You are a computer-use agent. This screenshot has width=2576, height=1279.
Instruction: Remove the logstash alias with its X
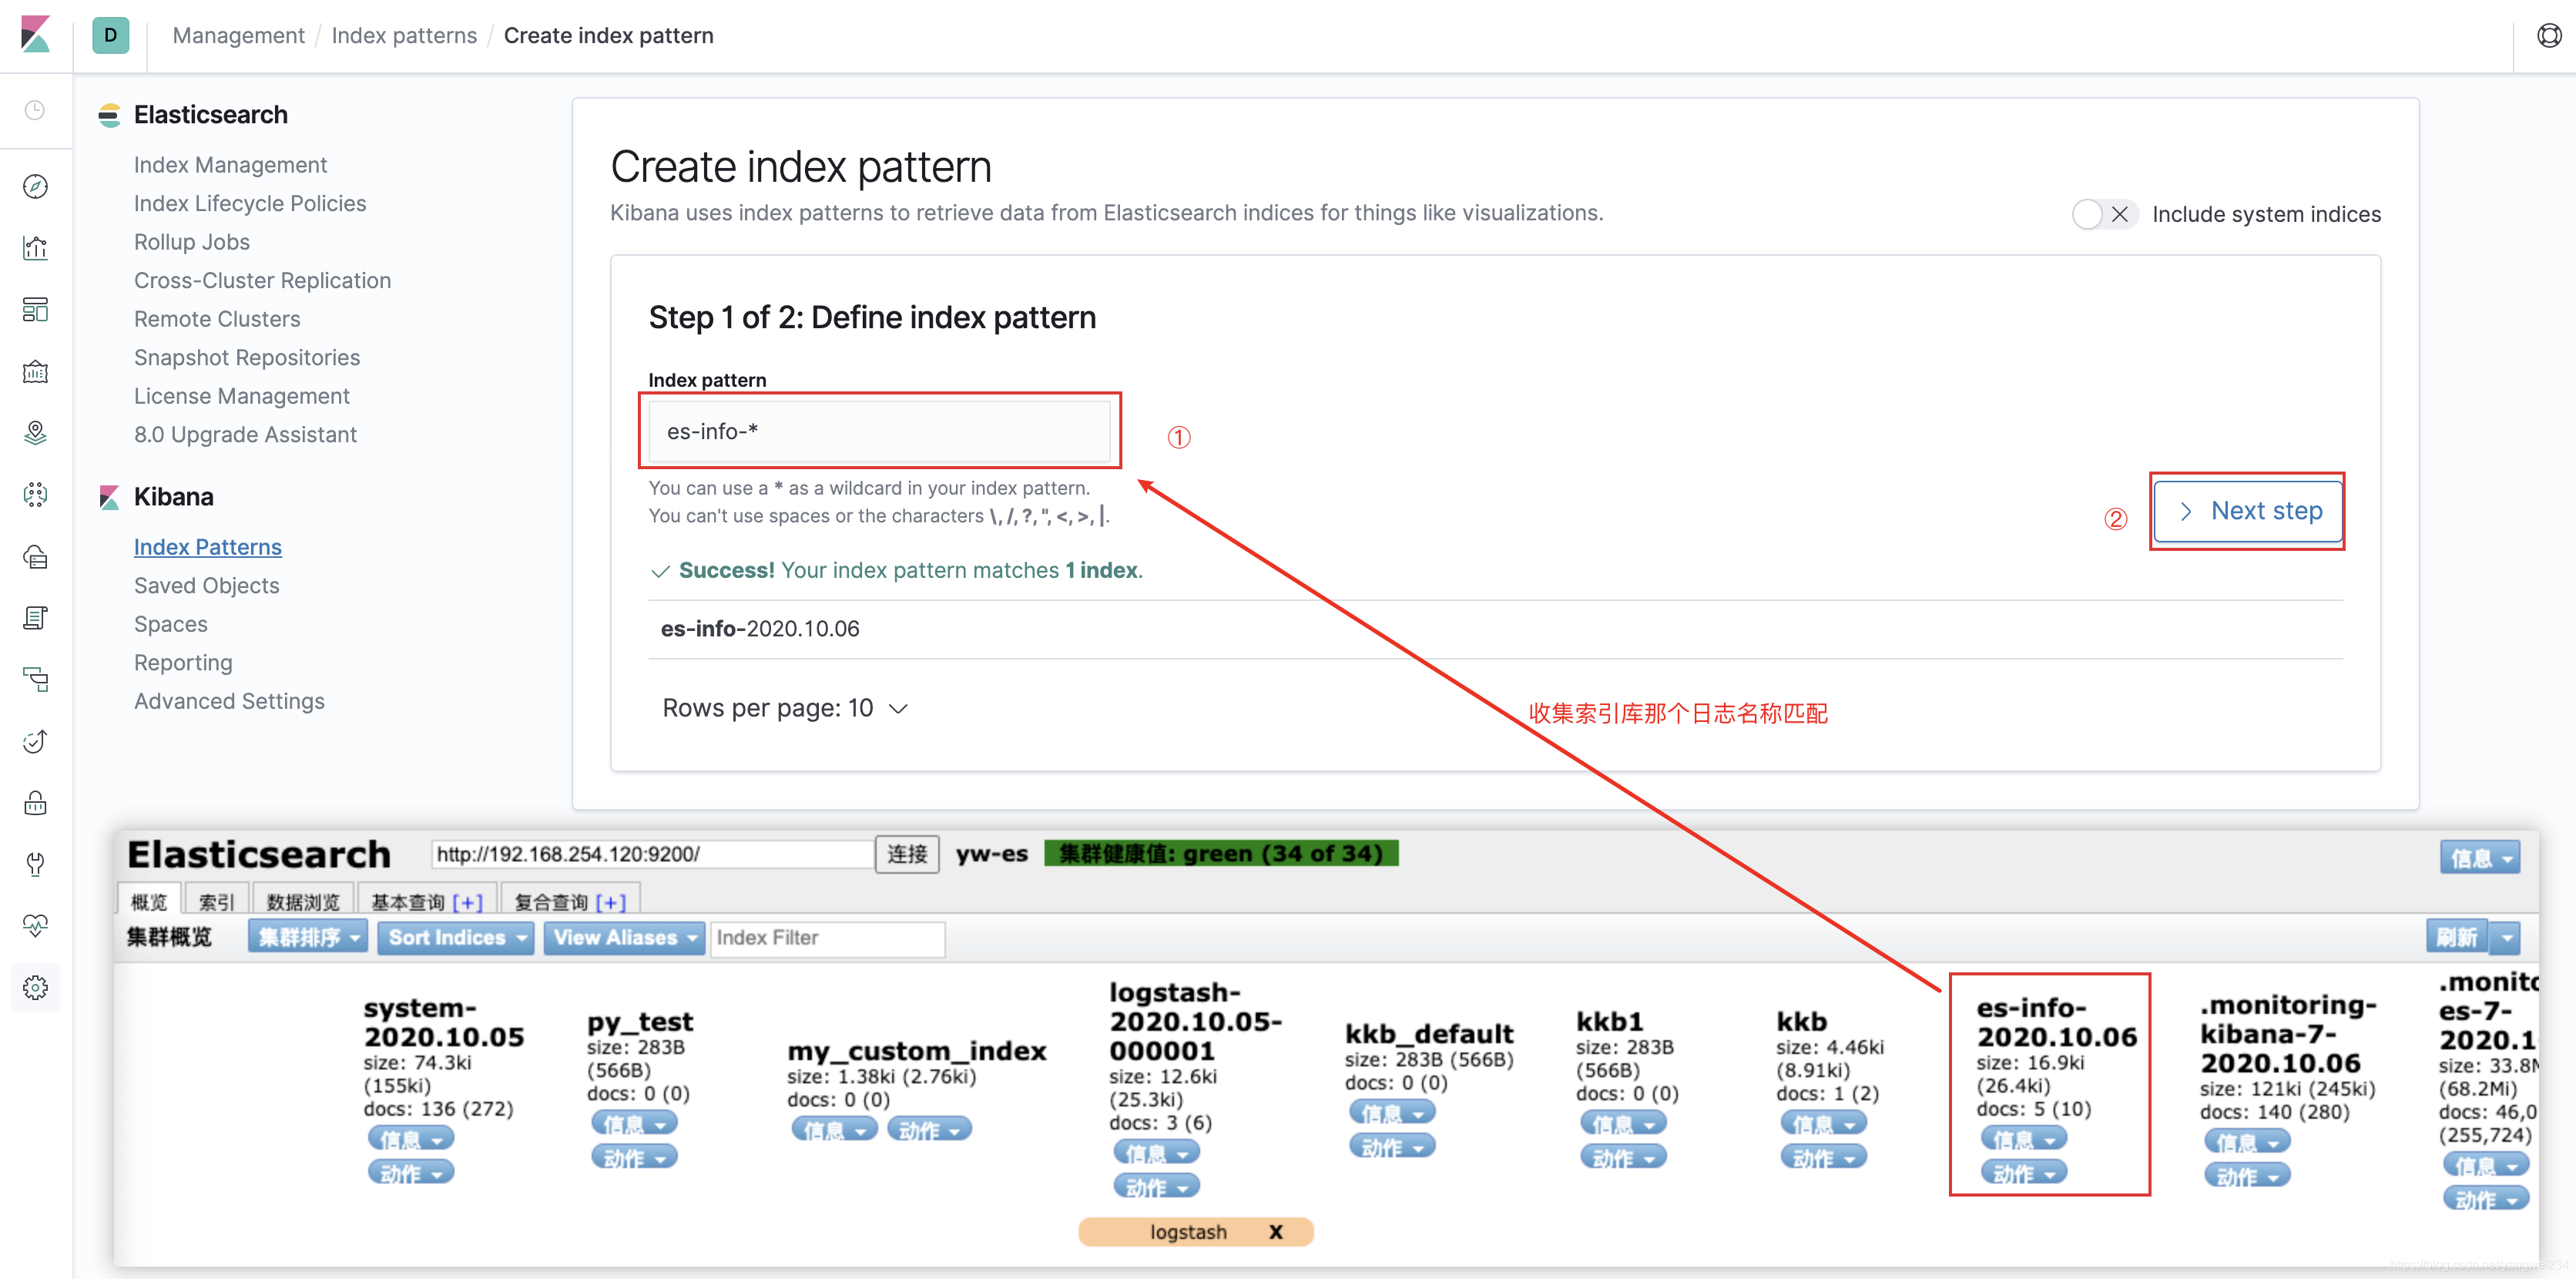pos(1275,1232)
